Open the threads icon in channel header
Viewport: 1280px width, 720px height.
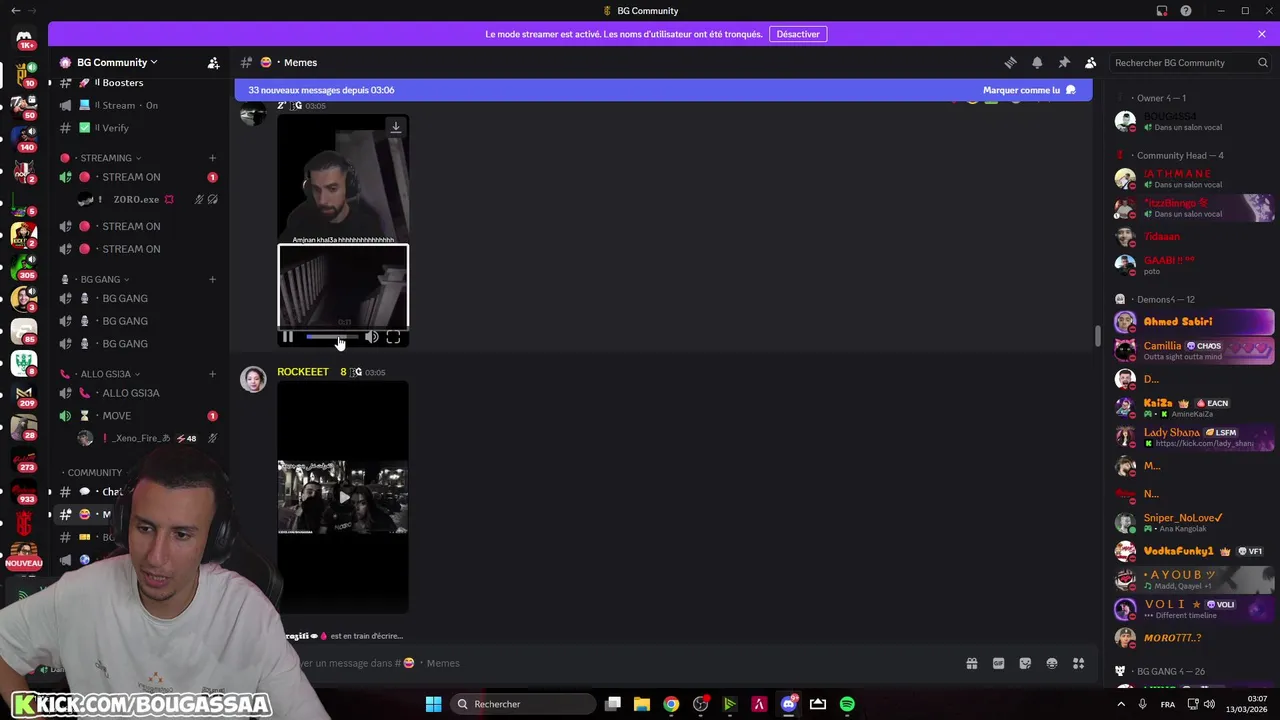[x=1010, y=62]
